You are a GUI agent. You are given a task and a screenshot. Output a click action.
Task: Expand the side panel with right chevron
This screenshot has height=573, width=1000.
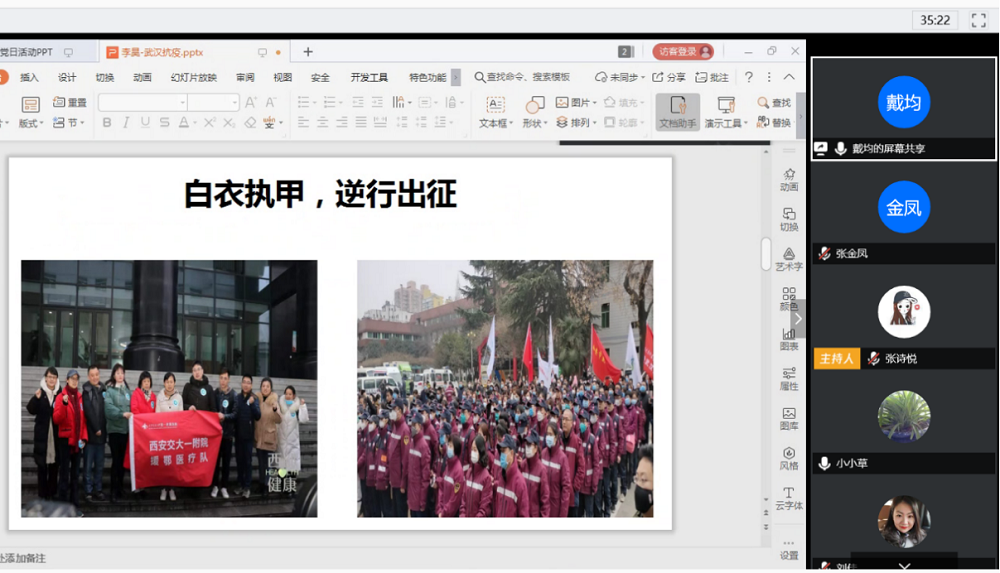click(798, 318)
